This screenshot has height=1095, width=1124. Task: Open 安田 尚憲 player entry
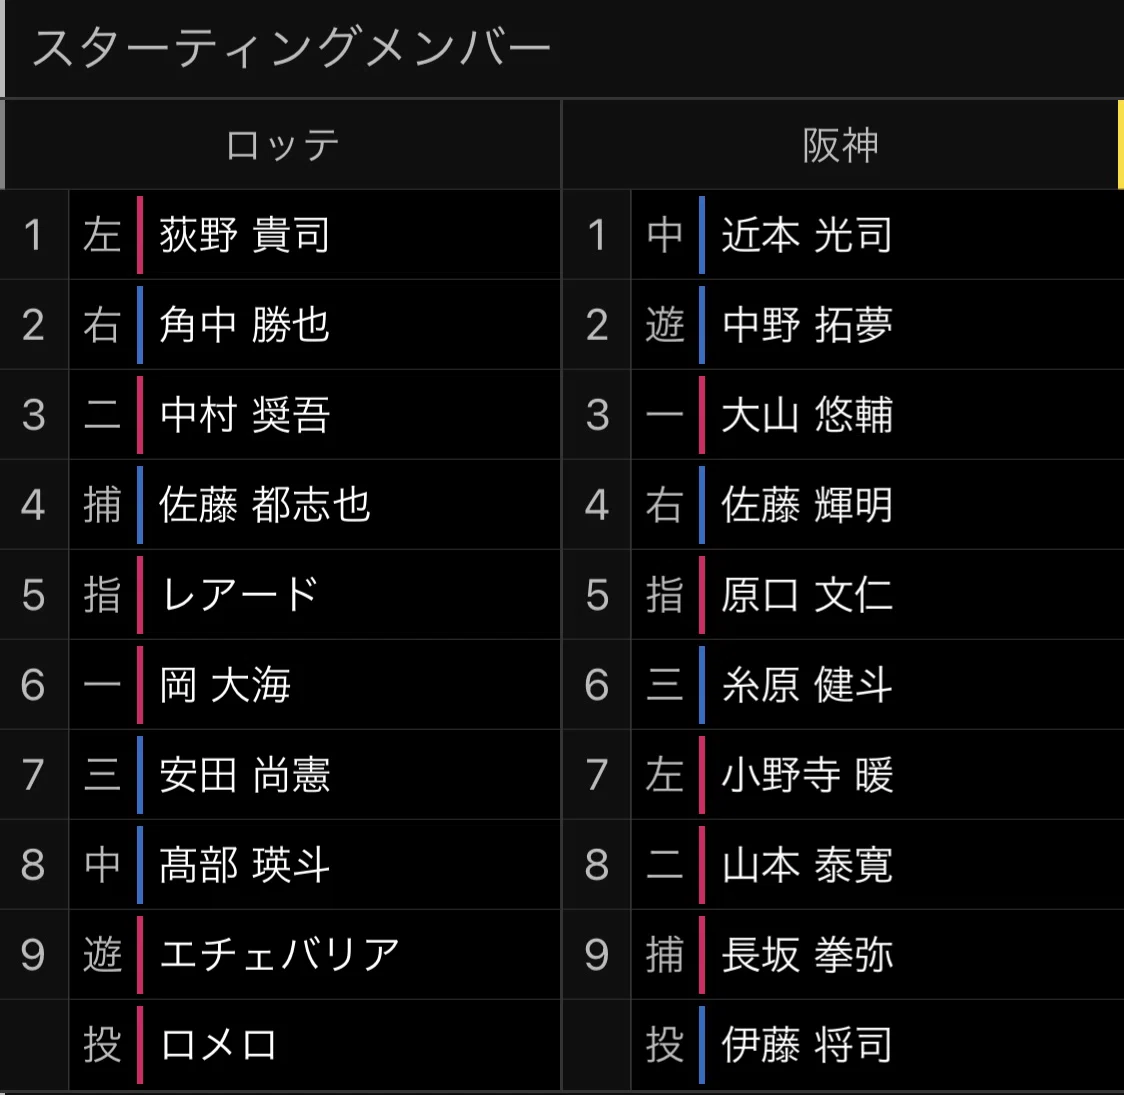(x=244, y=775)
